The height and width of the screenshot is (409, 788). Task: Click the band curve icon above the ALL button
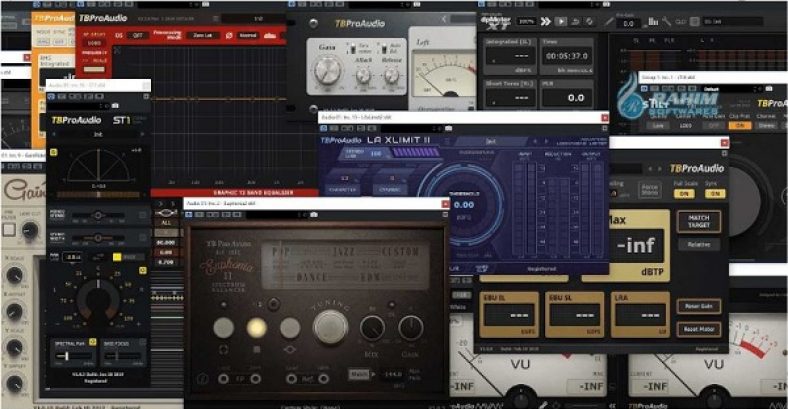166,213
